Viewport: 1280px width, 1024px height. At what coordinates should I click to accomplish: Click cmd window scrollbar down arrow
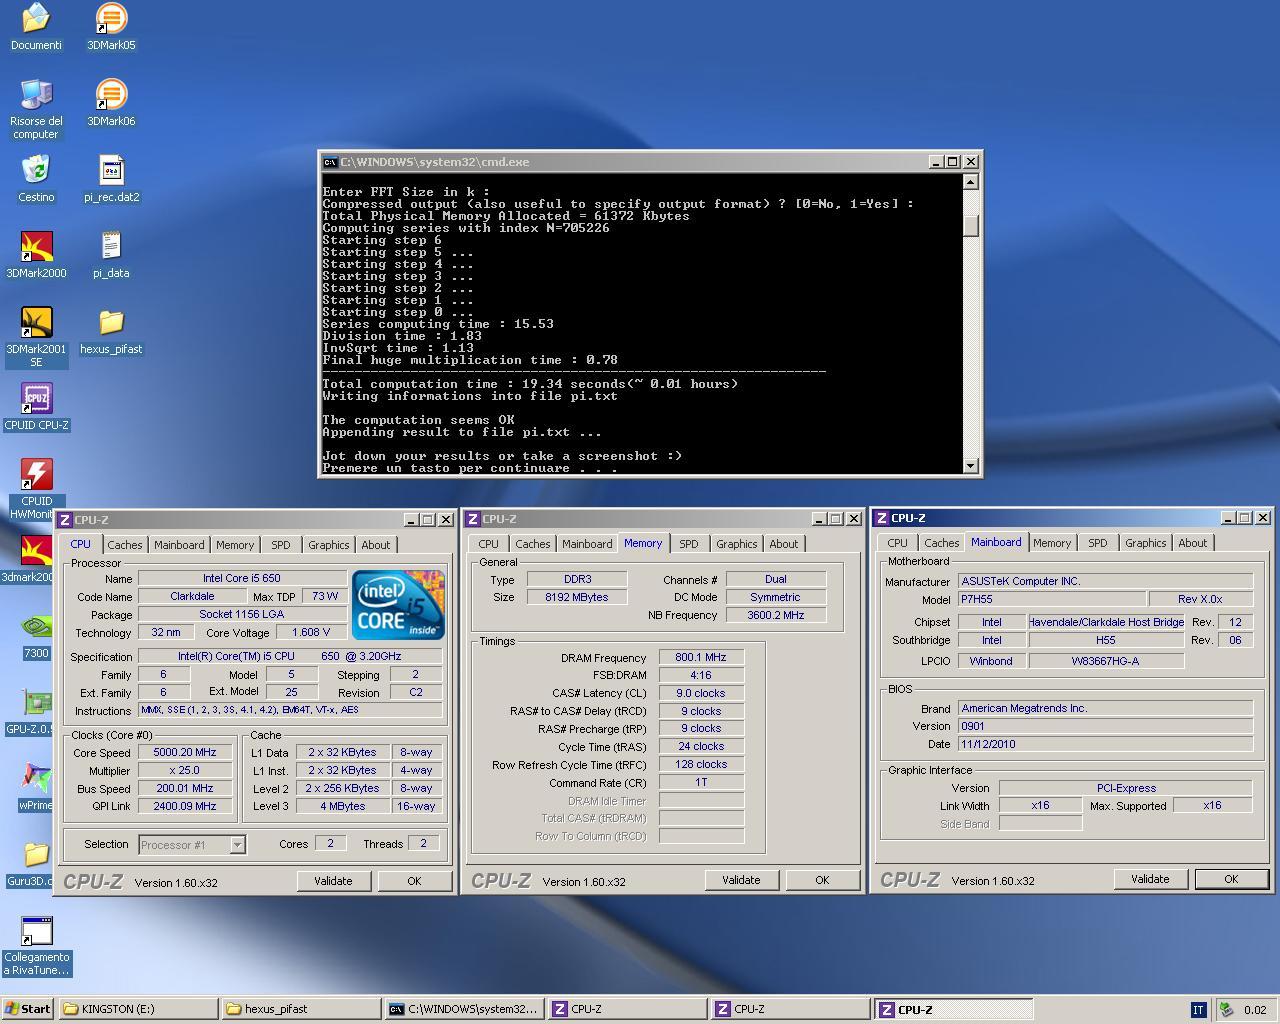970,465
